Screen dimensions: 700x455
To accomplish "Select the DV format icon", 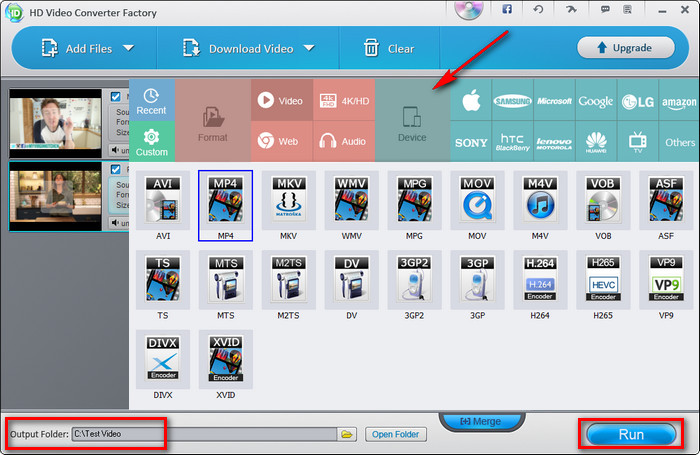I will (x=351, y=280).
